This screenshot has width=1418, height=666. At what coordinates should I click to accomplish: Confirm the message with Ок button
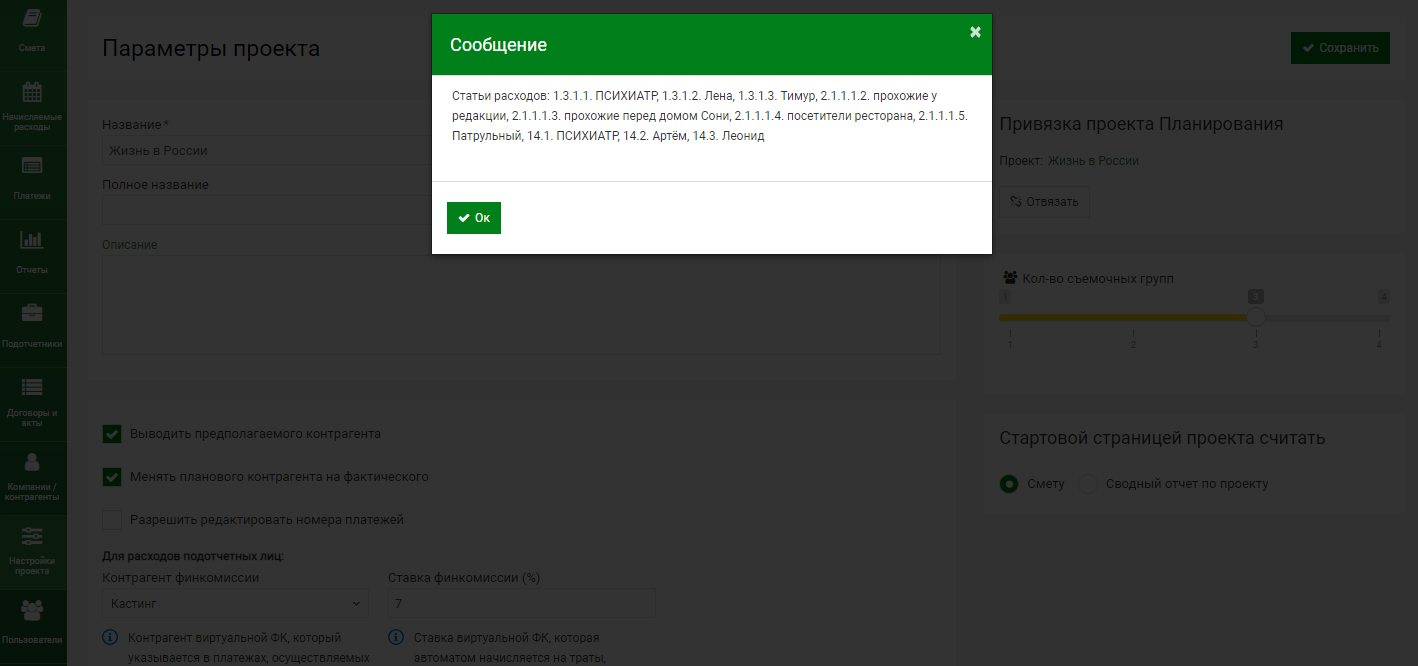474,218
